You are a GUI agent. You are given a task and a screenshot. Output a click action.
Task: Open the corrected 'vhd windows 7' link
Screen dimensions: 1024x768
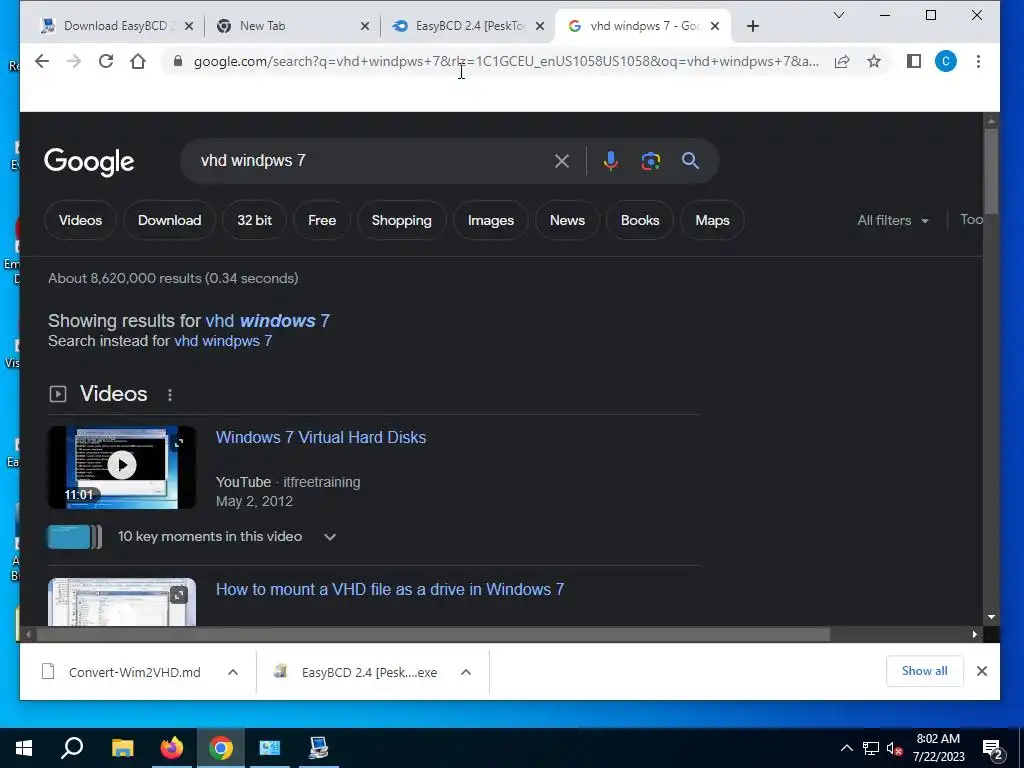pos(268,321)
